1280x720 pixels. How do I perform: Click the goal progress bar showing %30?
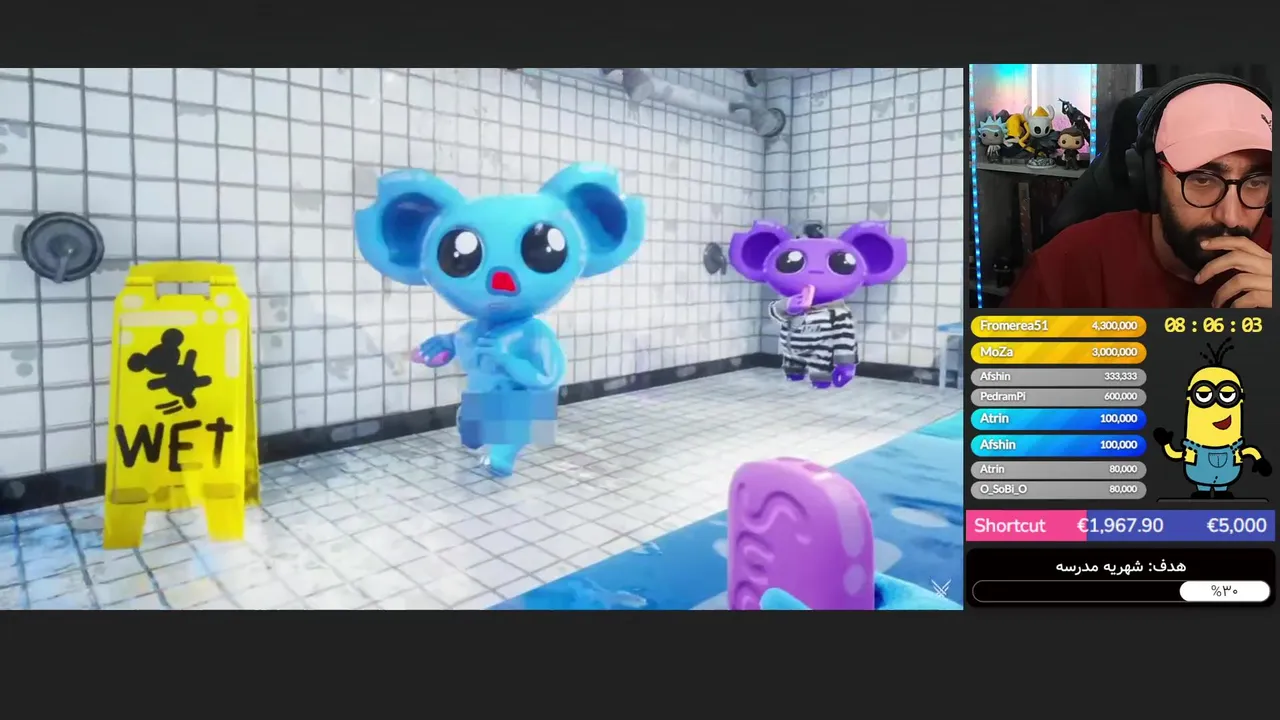coord(1121,591)
